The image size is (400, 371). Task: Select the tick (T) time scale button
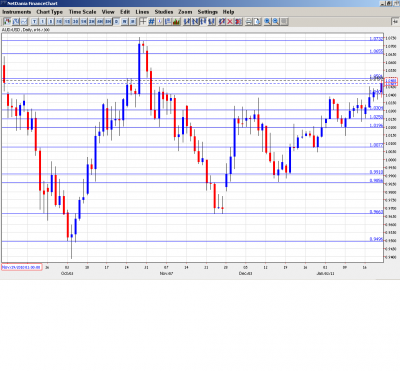34,22
